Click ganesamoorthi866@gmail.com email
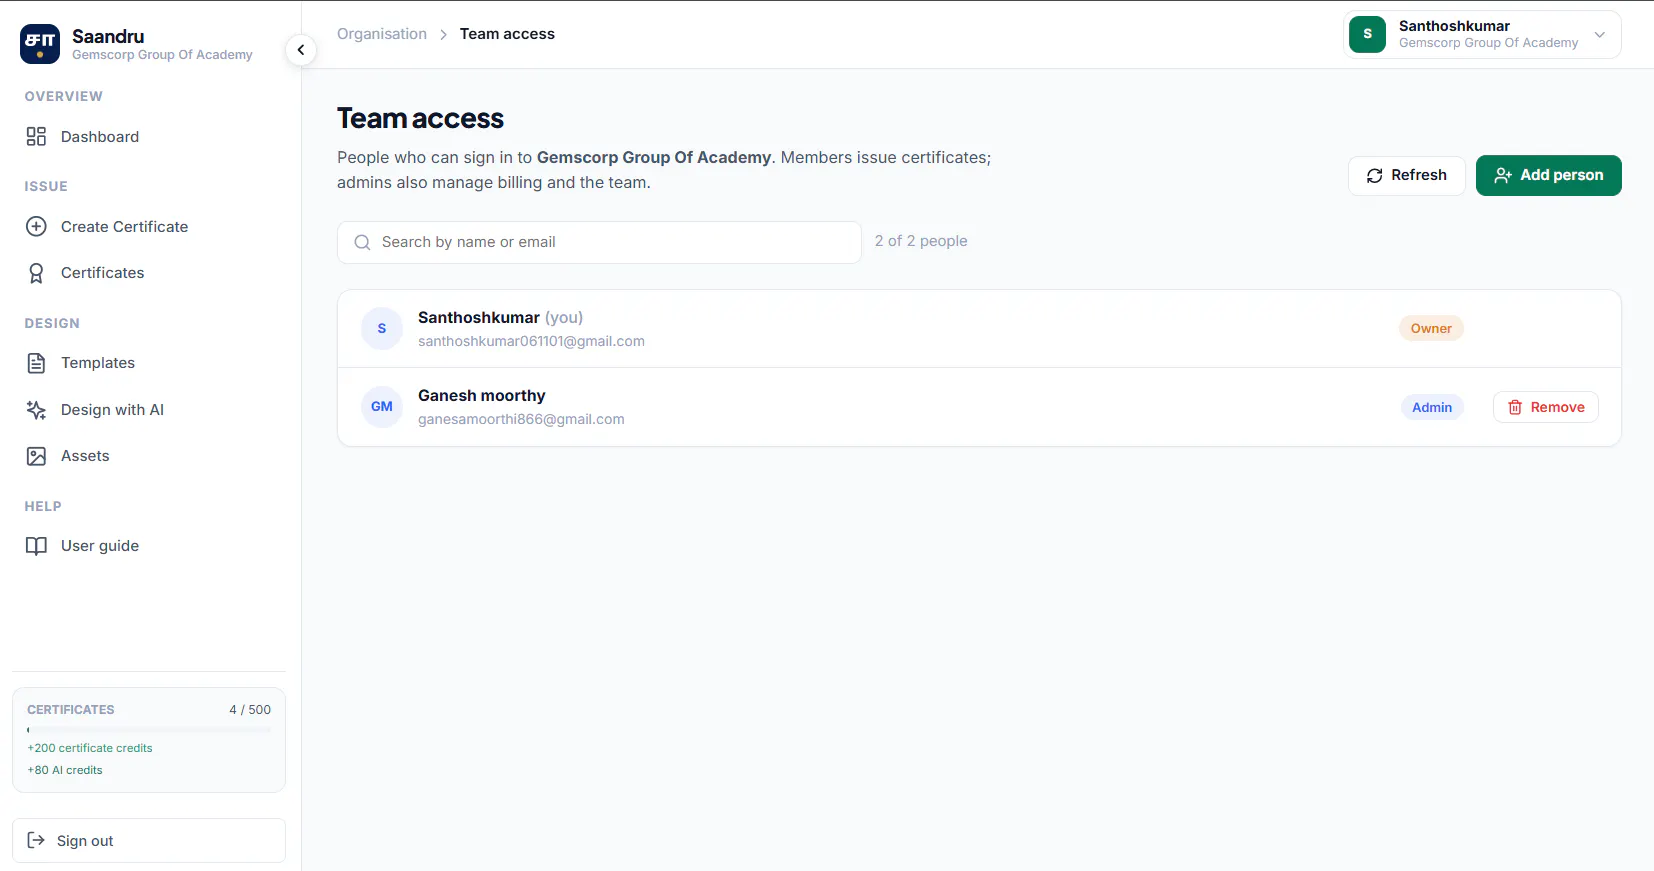 [x=521, y=419]
